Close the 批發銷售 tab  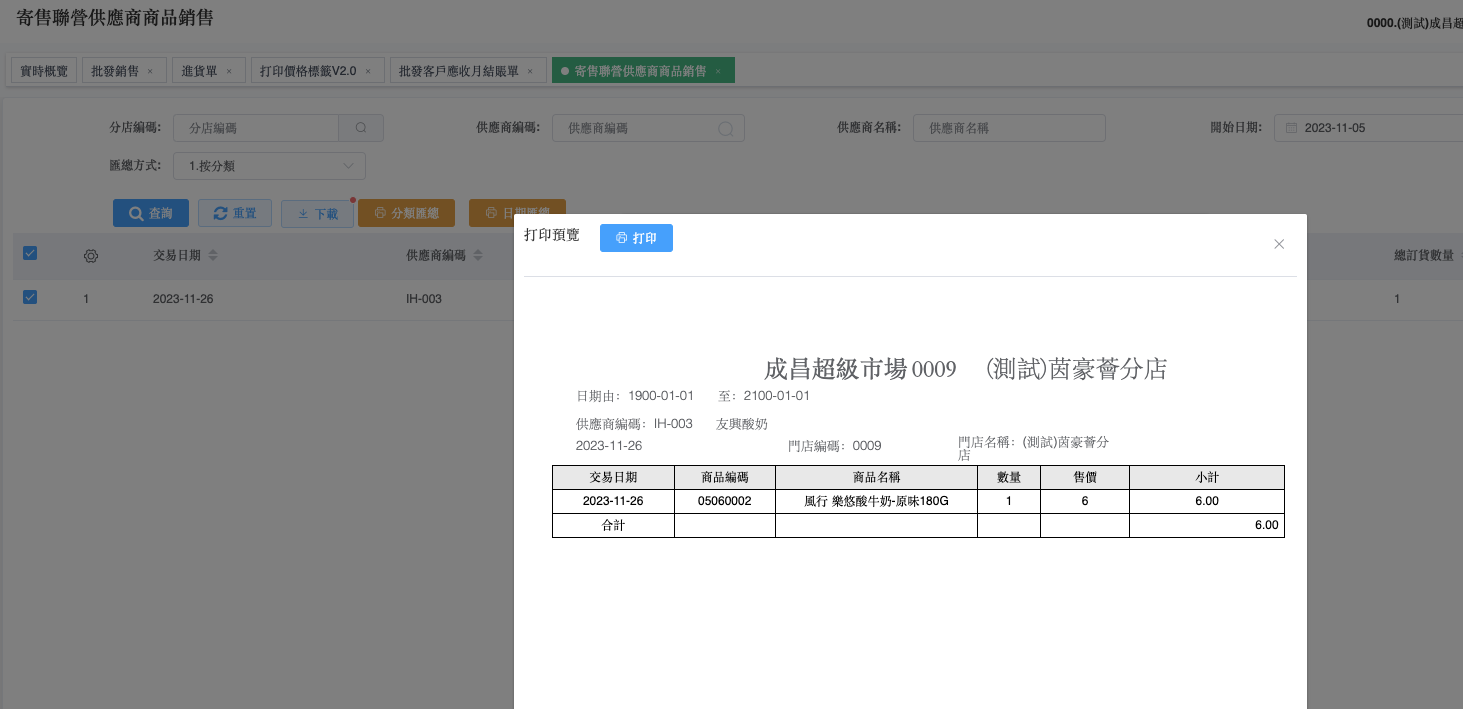tap(150, 72)
